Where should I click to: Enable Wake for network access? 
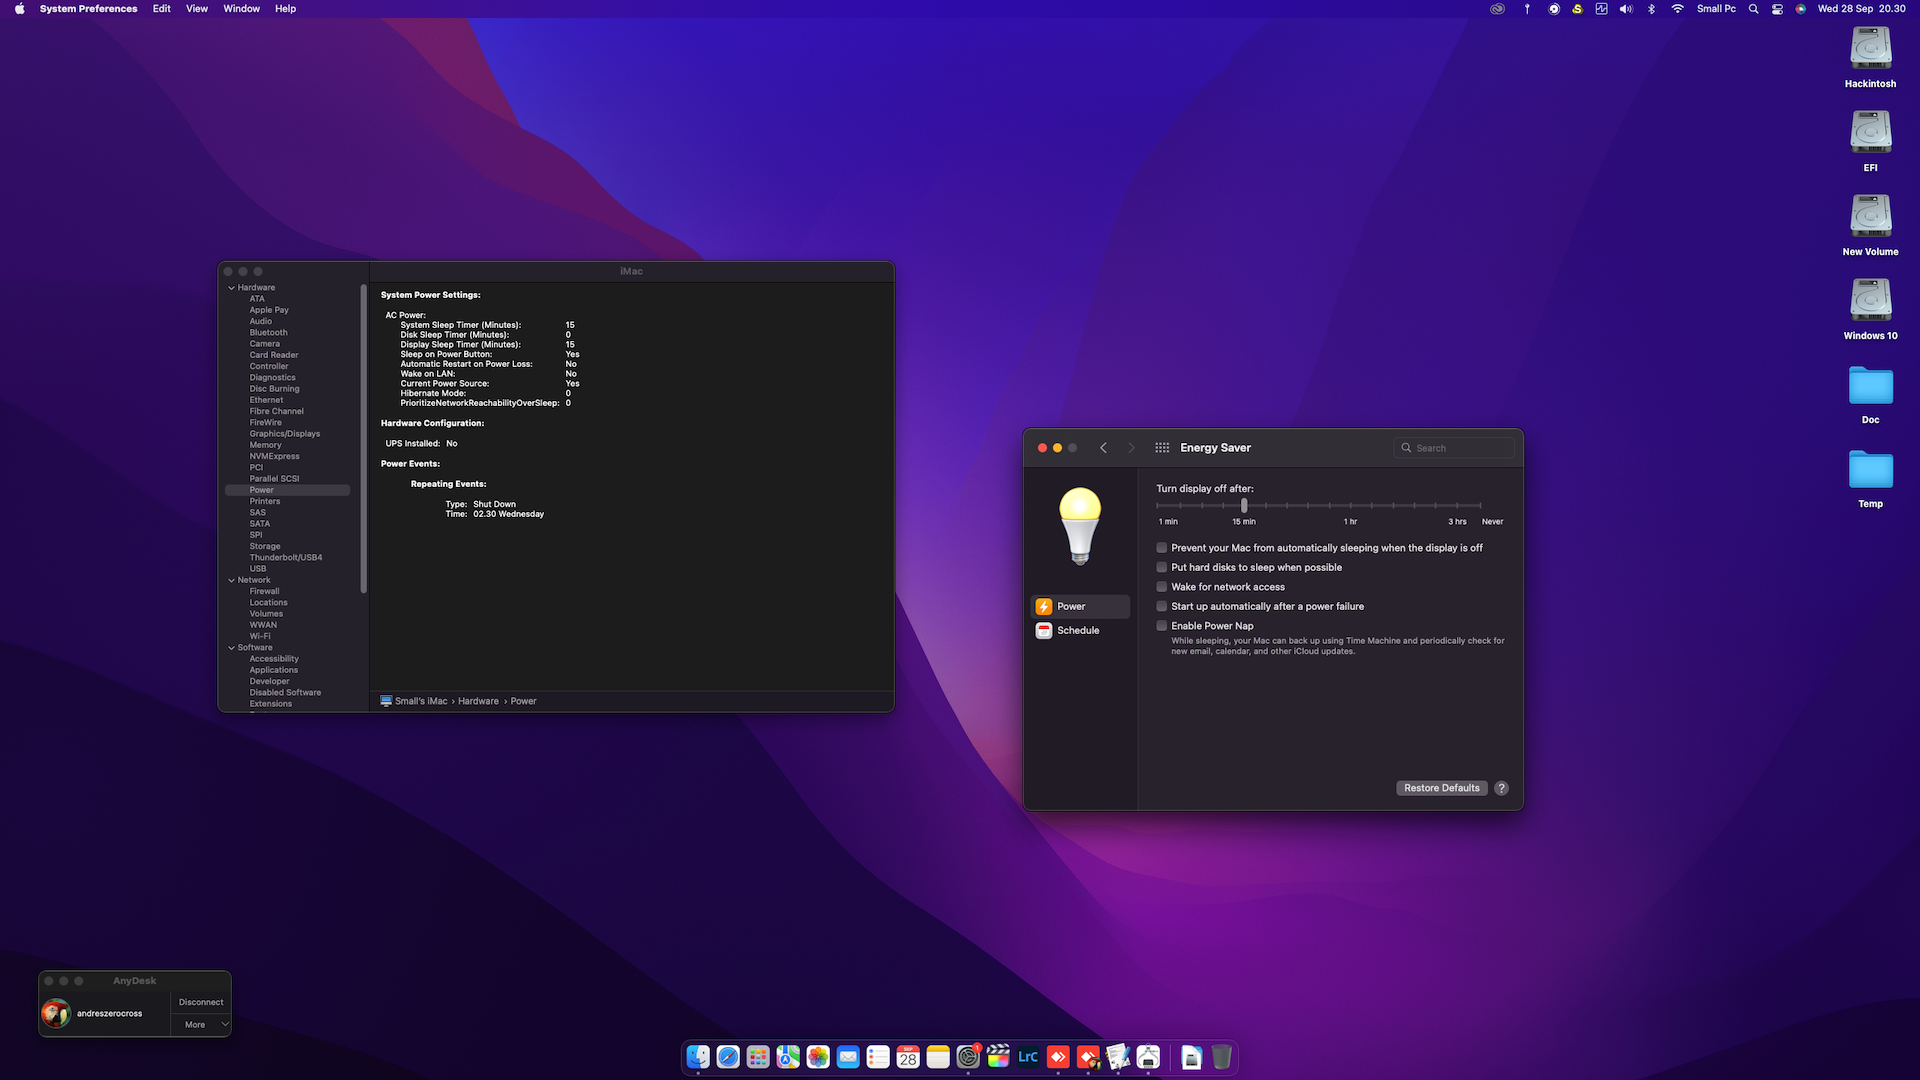[1162, 587]
